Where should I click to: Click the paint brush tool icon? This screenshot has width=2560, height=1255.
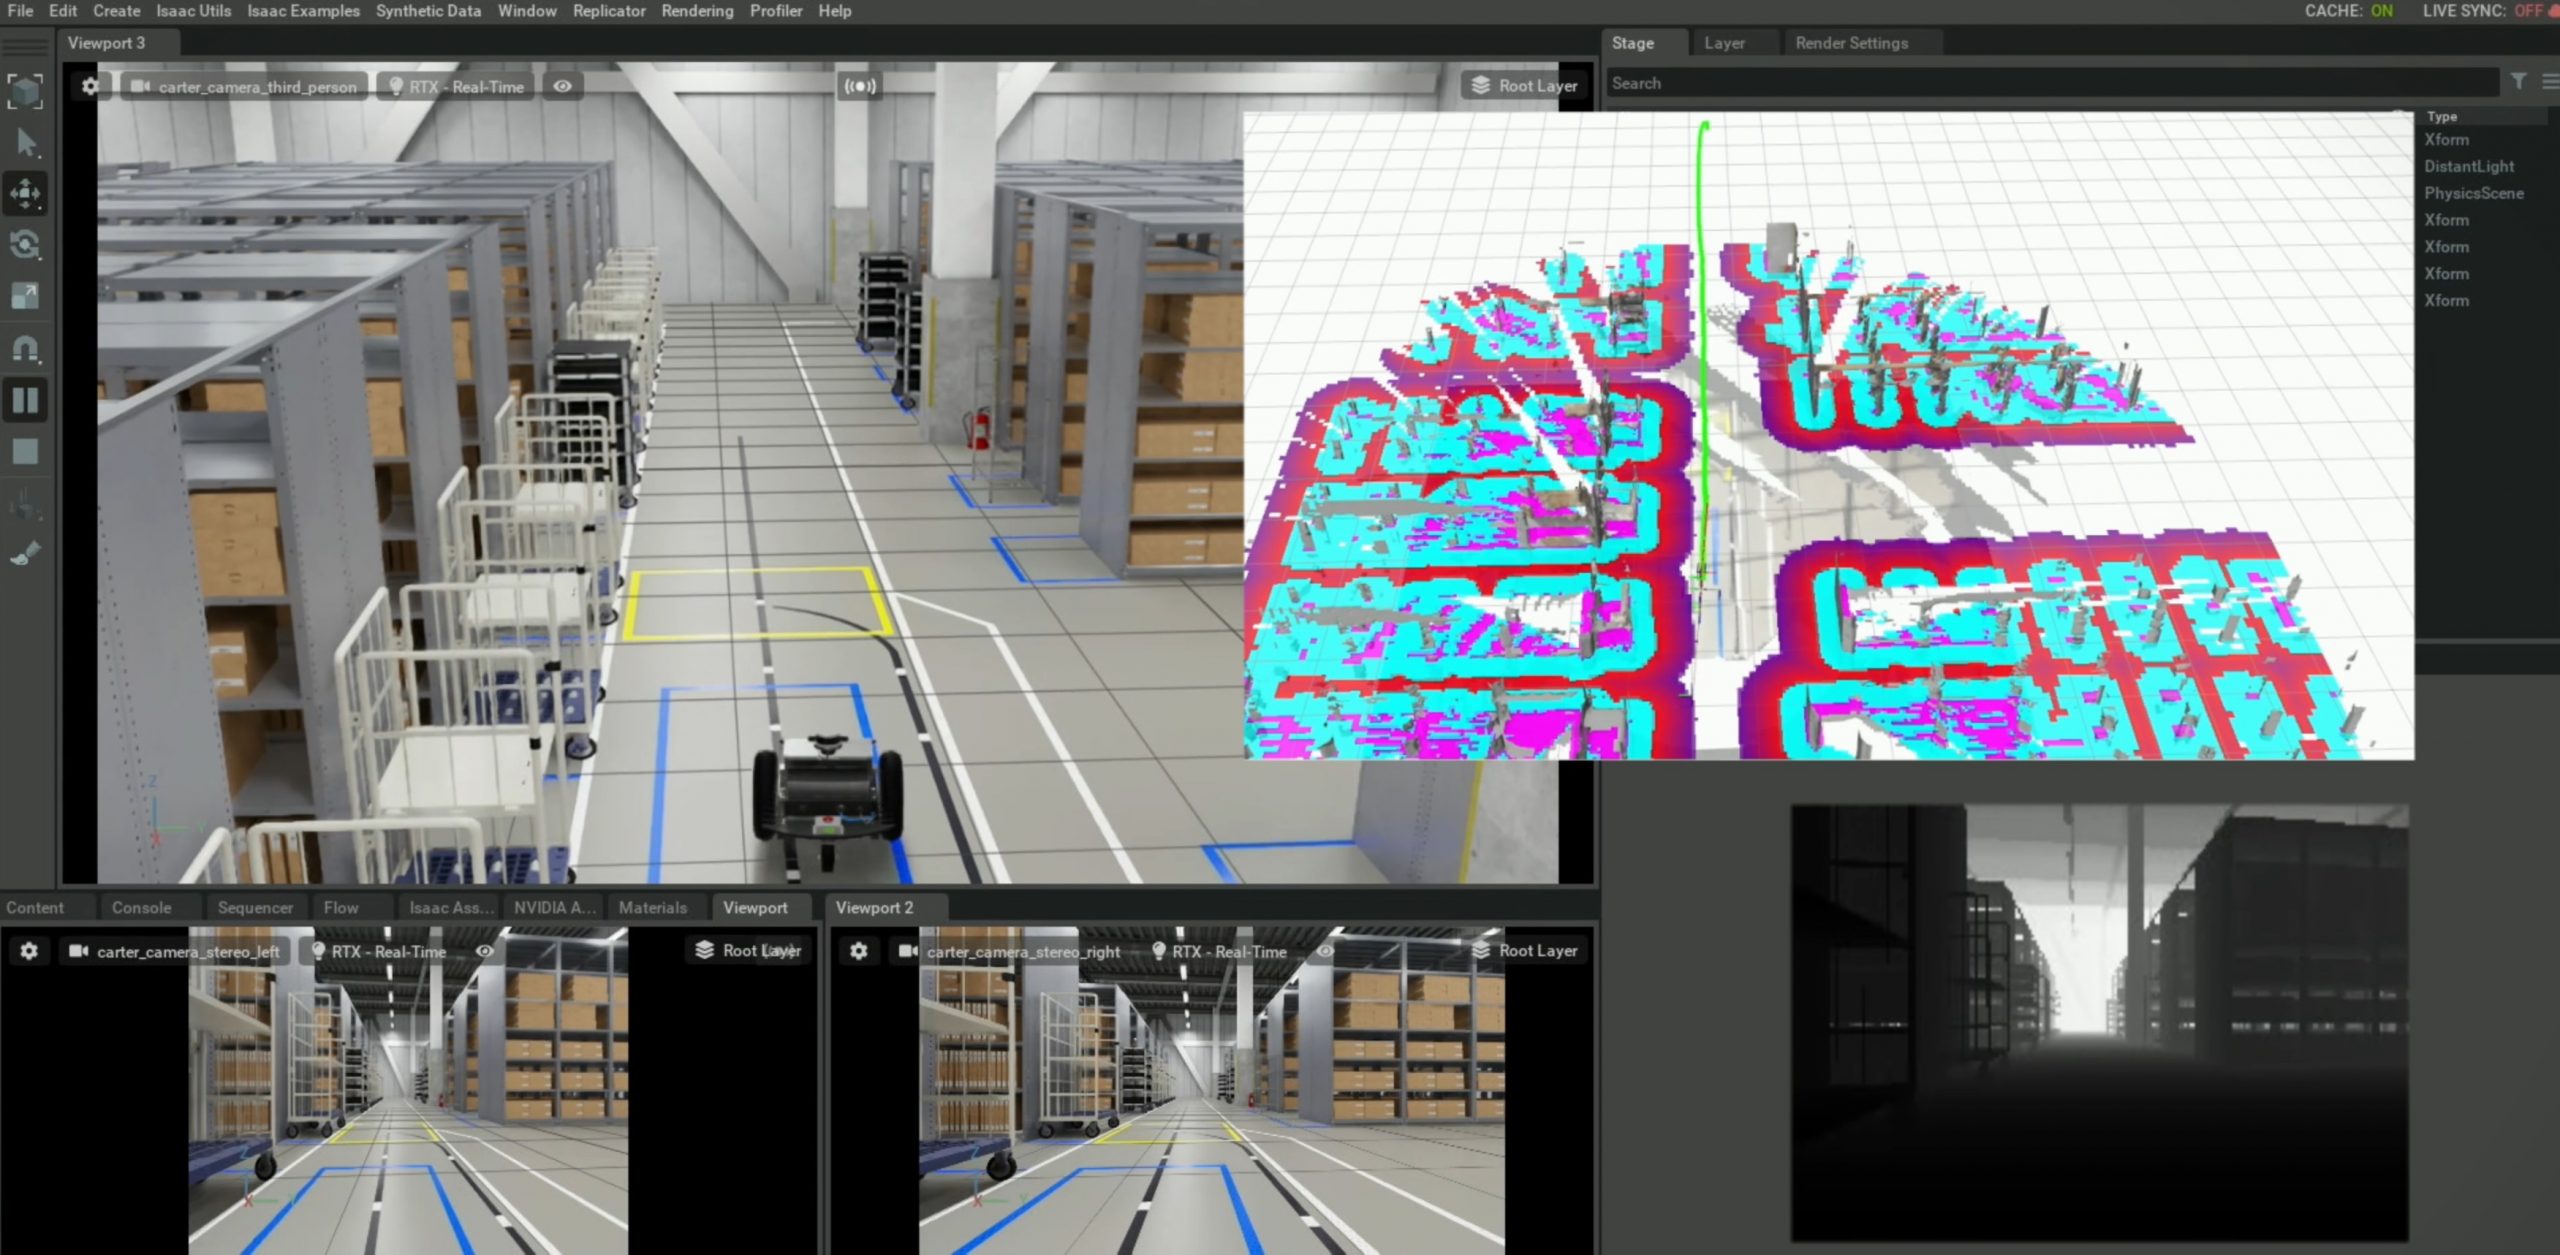(x=25, y=553)
